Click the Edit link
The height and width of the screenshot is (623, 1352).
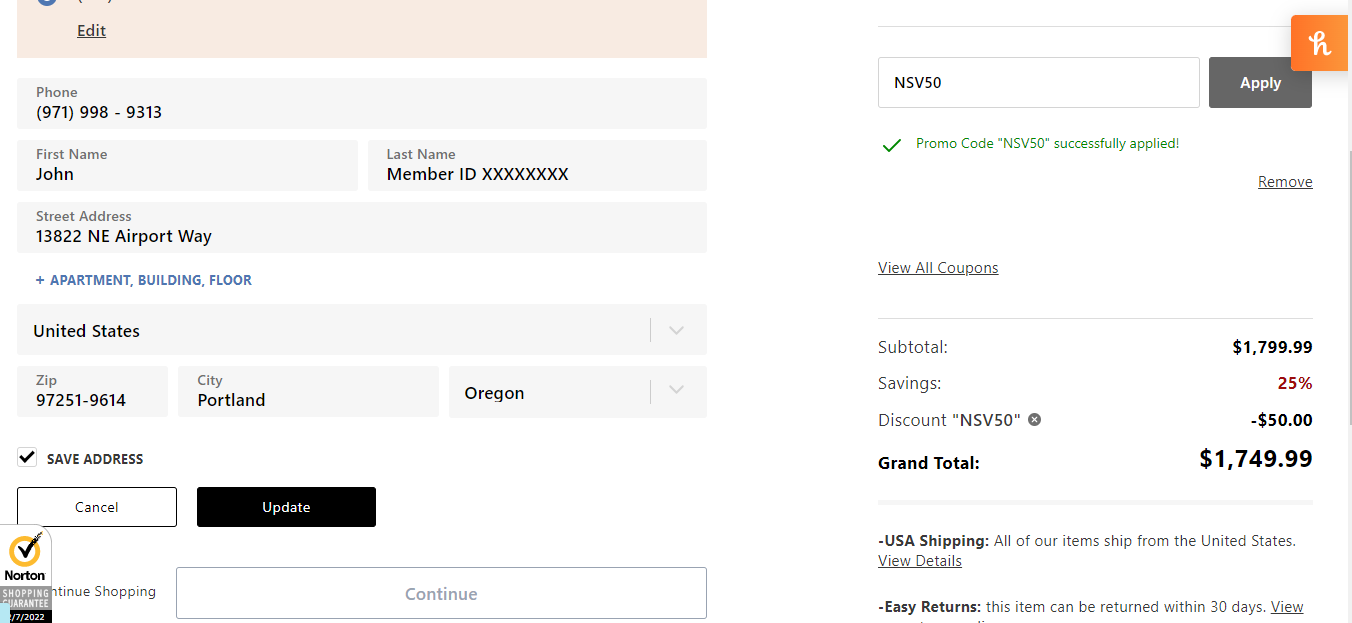click(91, 31)
